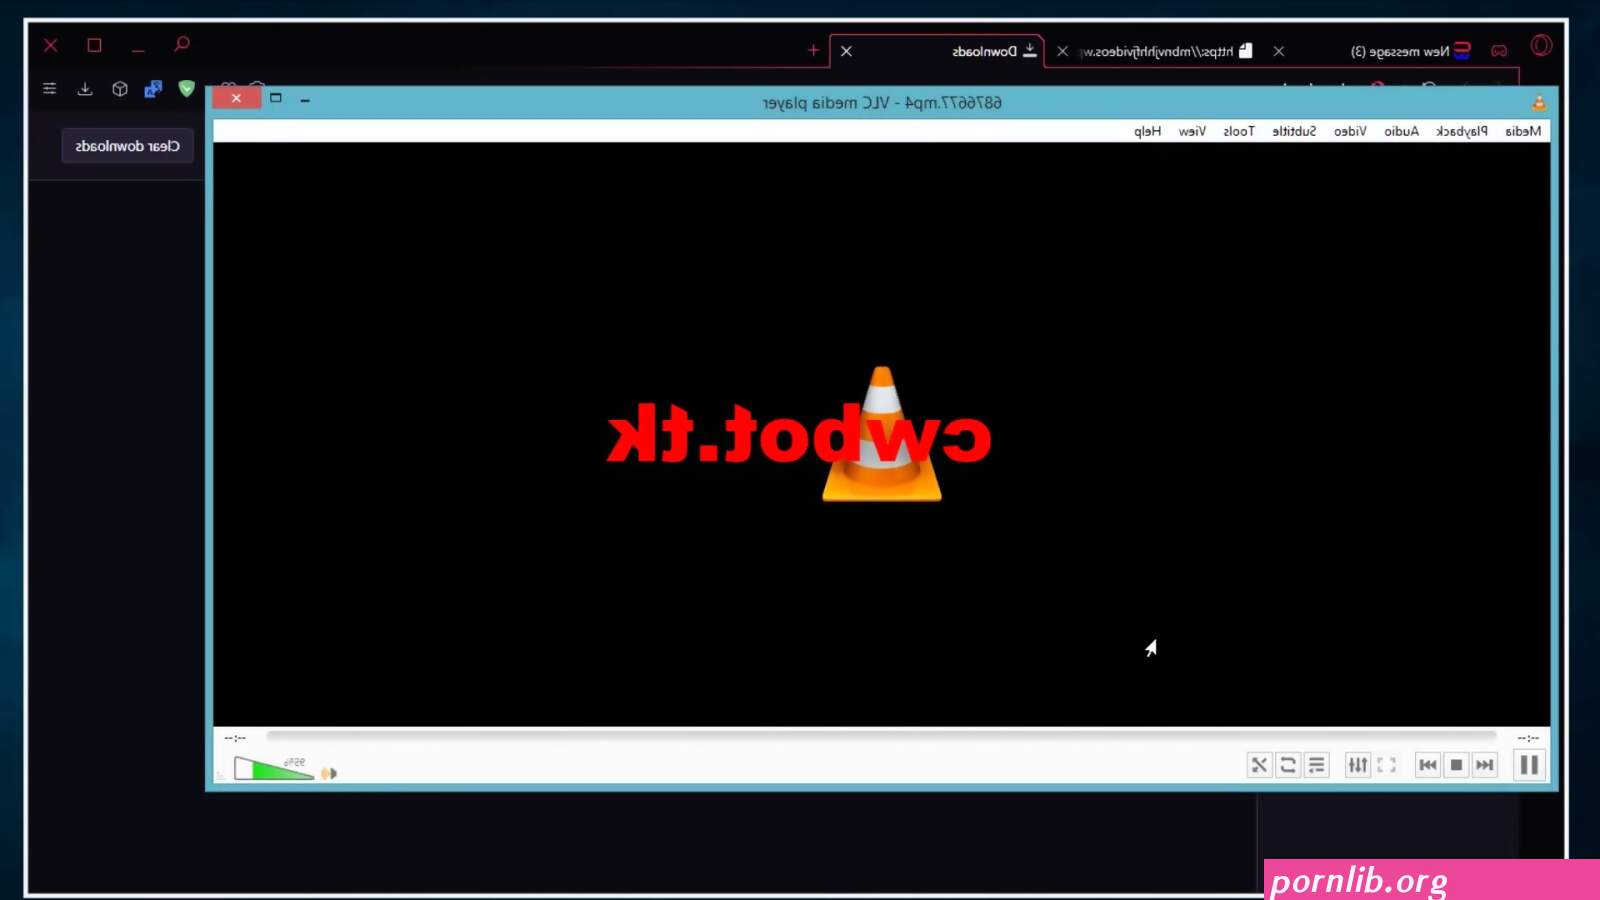Open the extensions cube icon
This screenshot has width=1600, height=900.
point(120,89)
